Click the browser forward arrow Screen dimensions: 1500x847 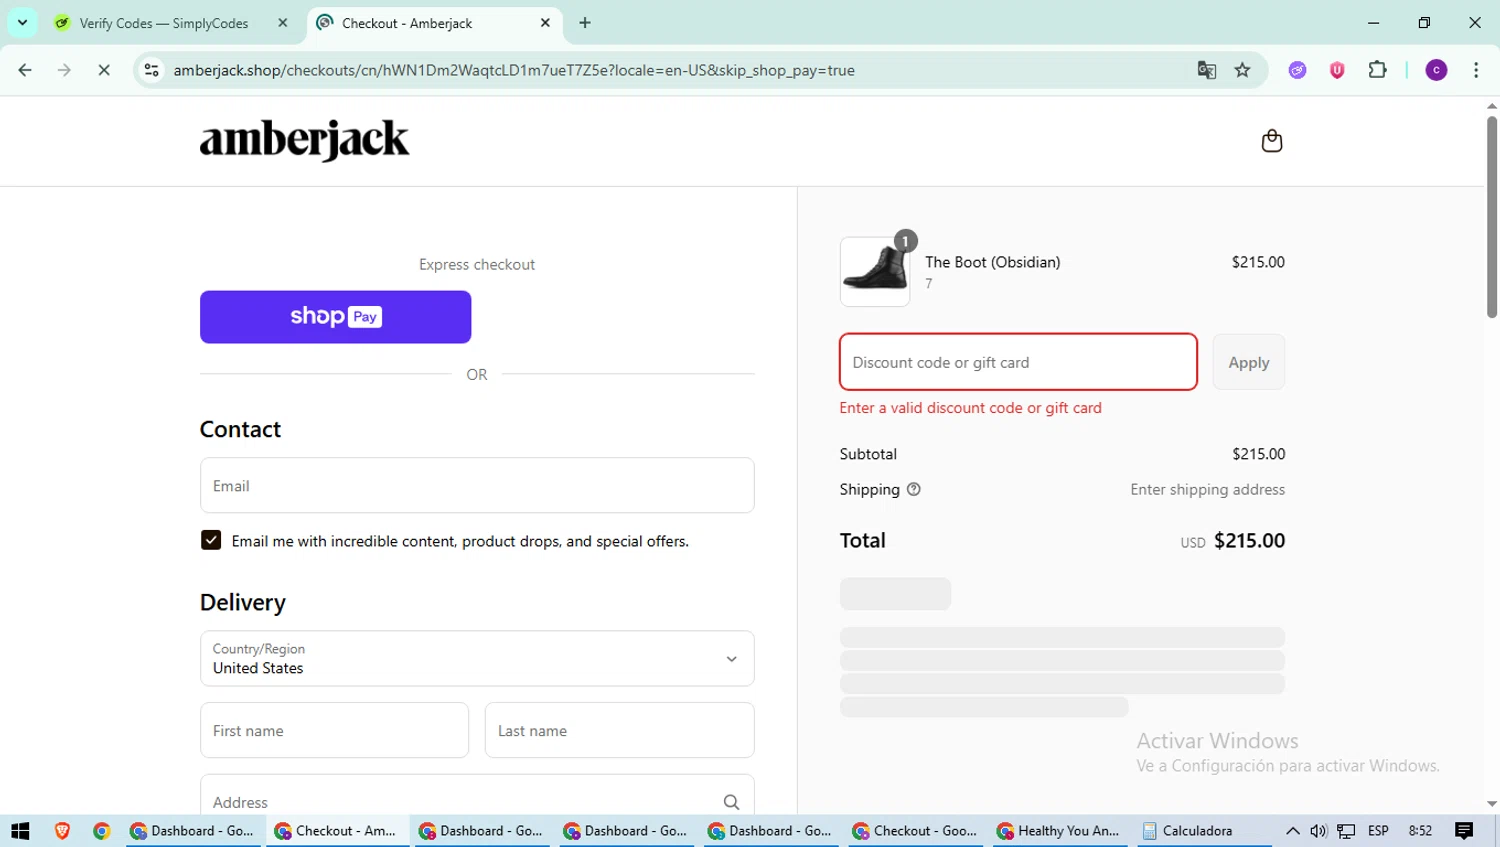pyautogui.click(x=64, y=70)
